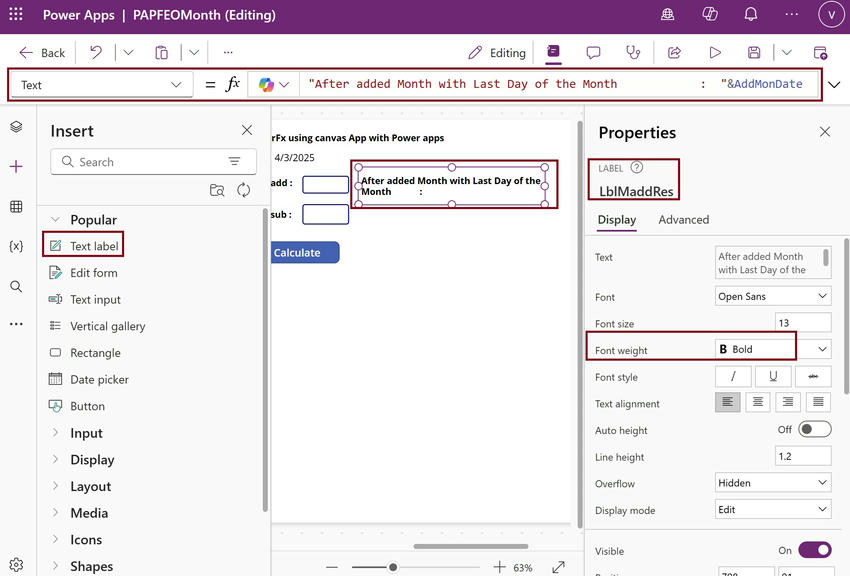Open toolbar overflow ellipsis menu

[x=228, y=53]
